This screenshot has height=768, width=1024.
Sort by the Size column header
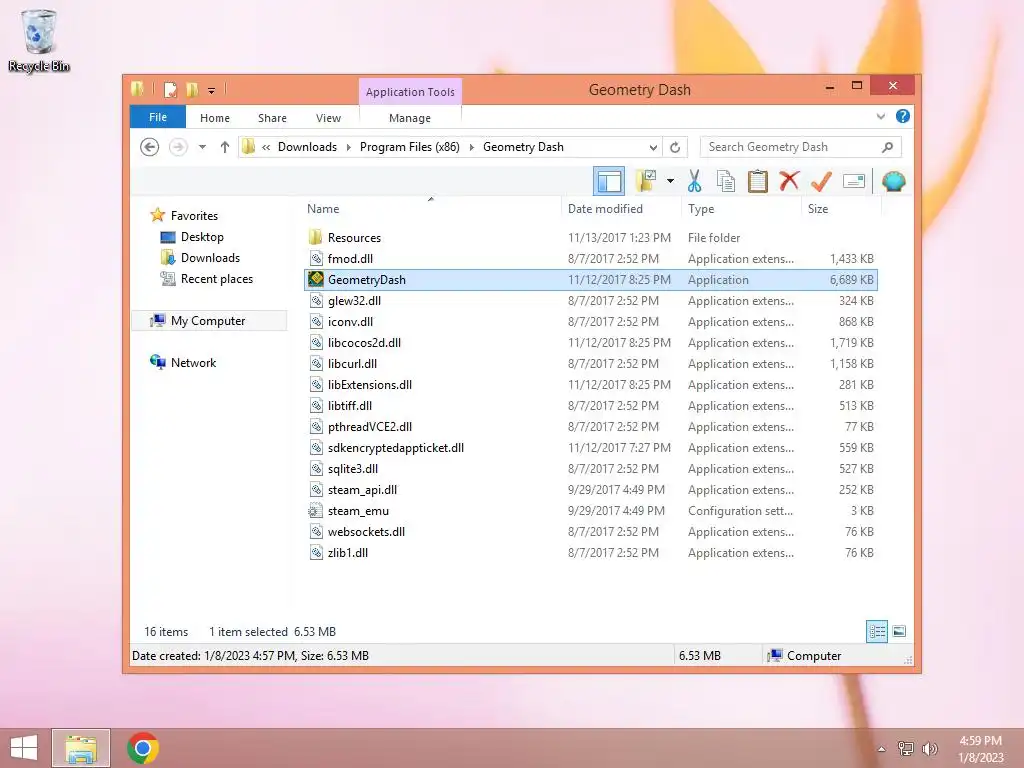pyautogui.click(x=818, y=208)
